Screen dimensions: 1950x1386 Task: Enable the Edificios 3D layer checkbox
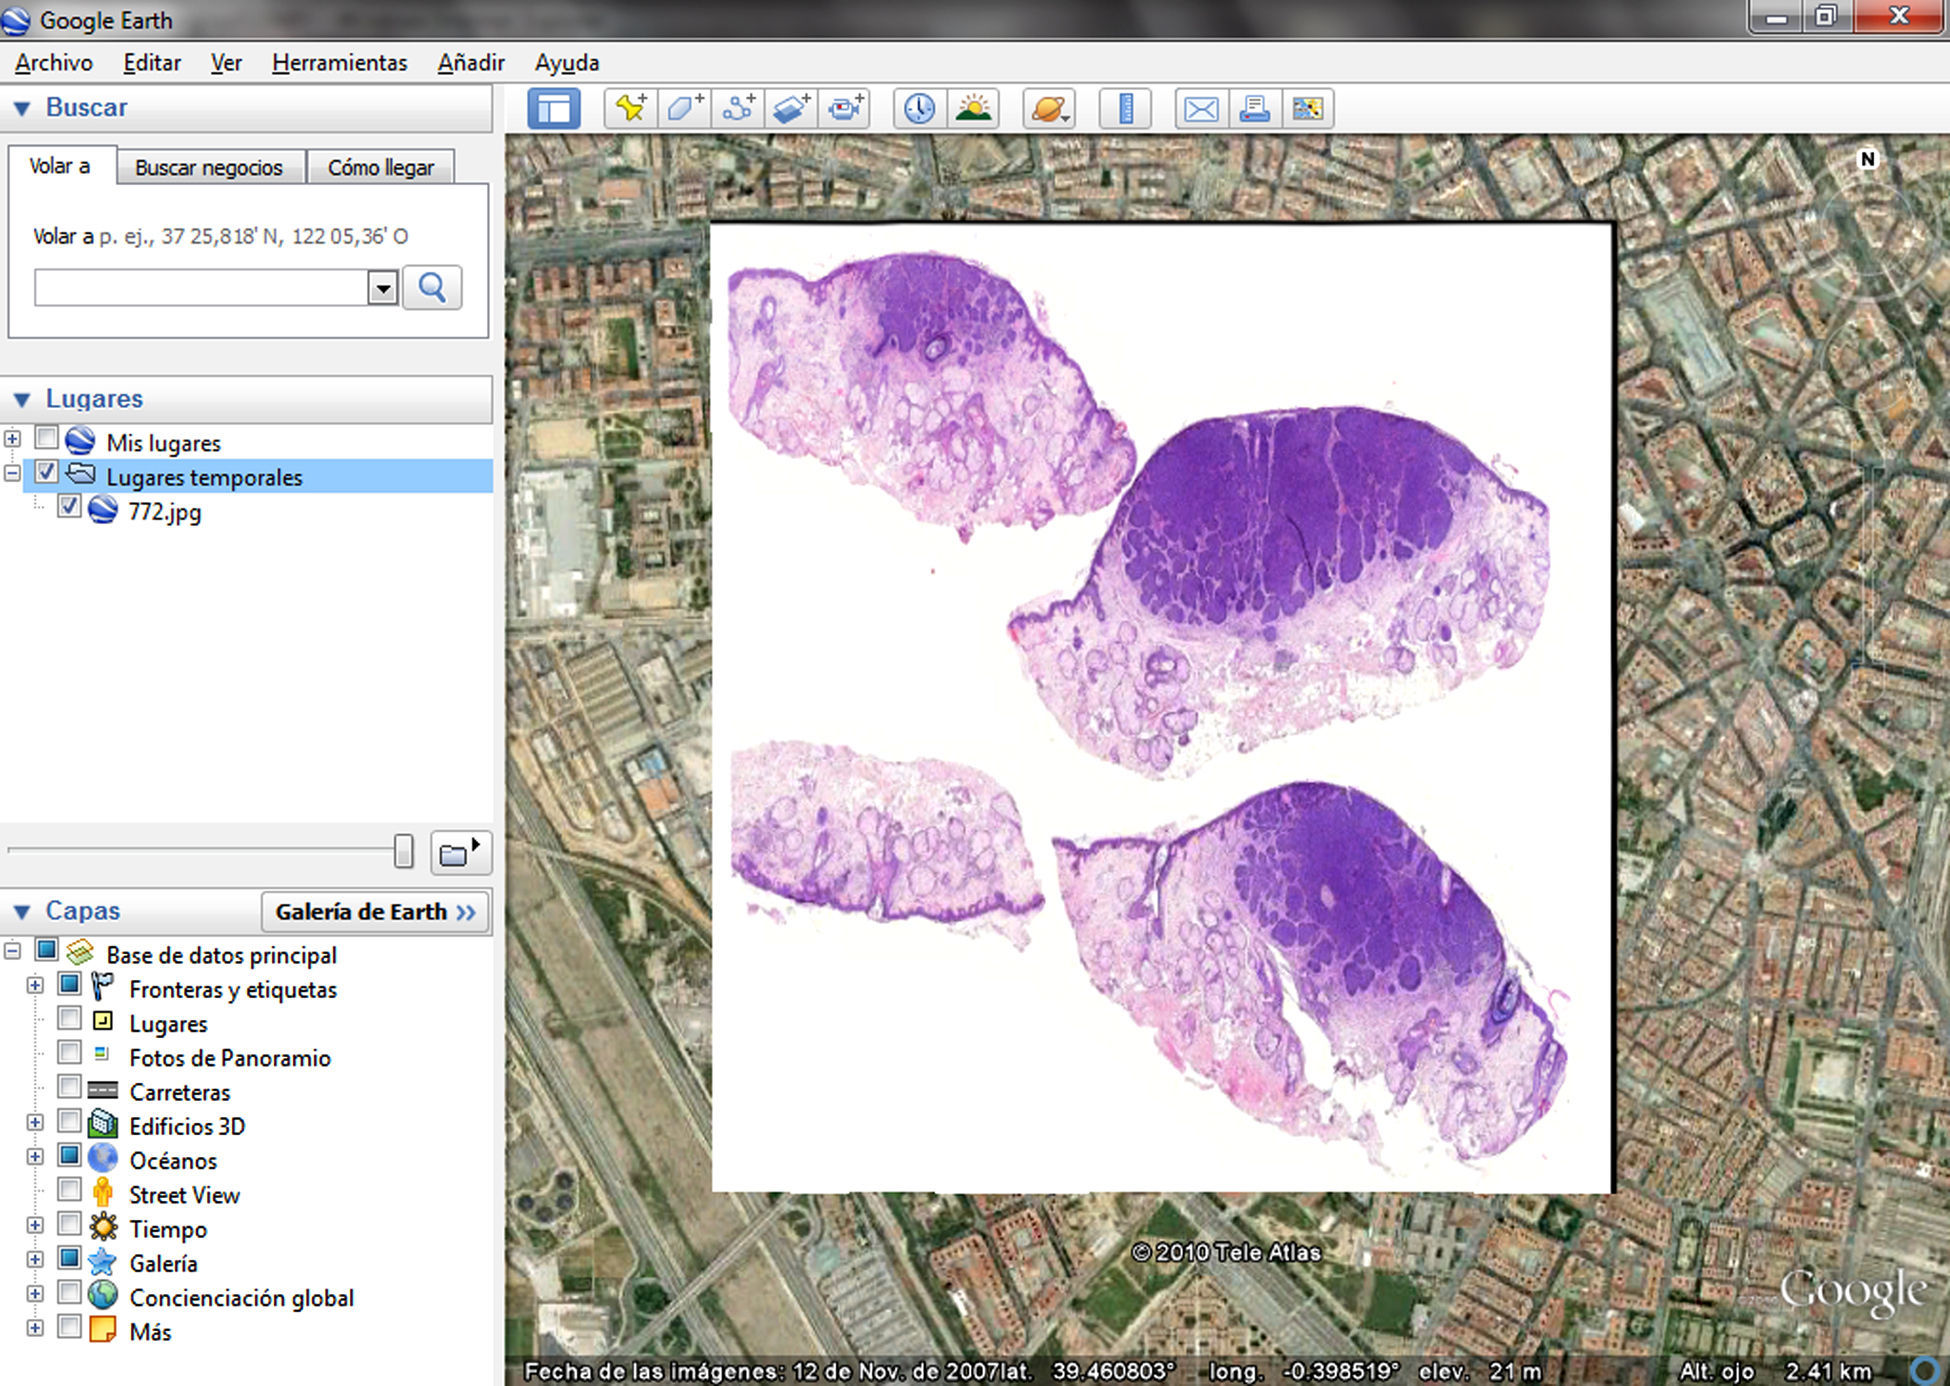pyautogui.click(x=69, y=1122)
